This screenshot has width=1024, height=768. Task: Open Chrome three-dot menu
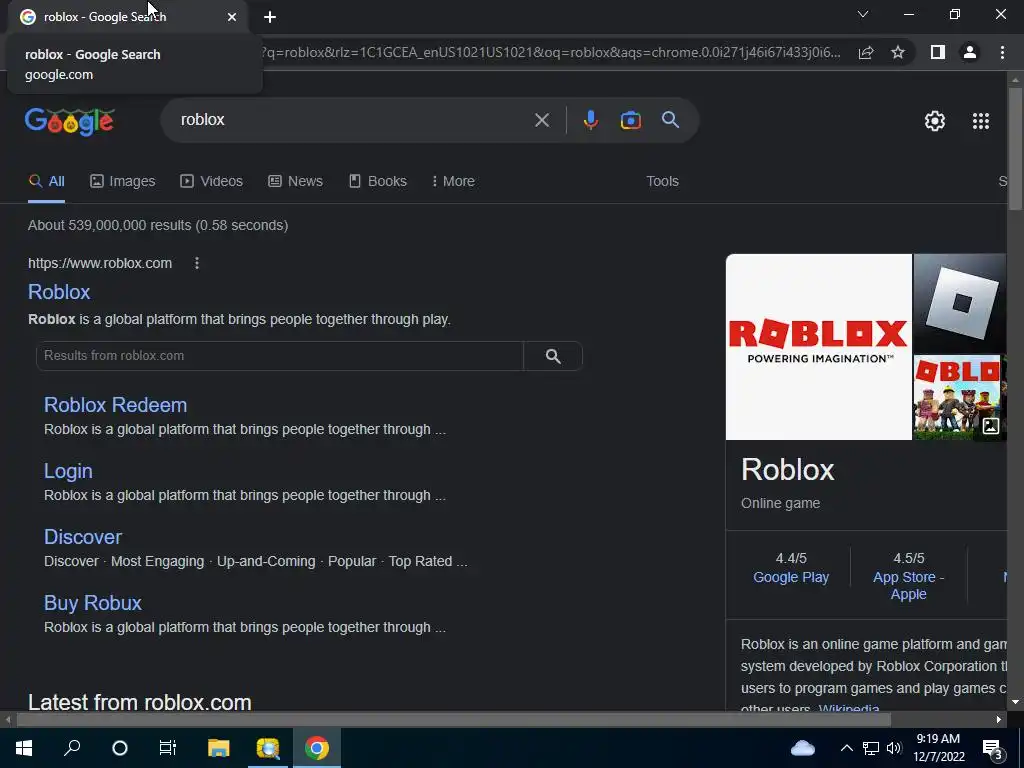click(x=1002, y=52)
